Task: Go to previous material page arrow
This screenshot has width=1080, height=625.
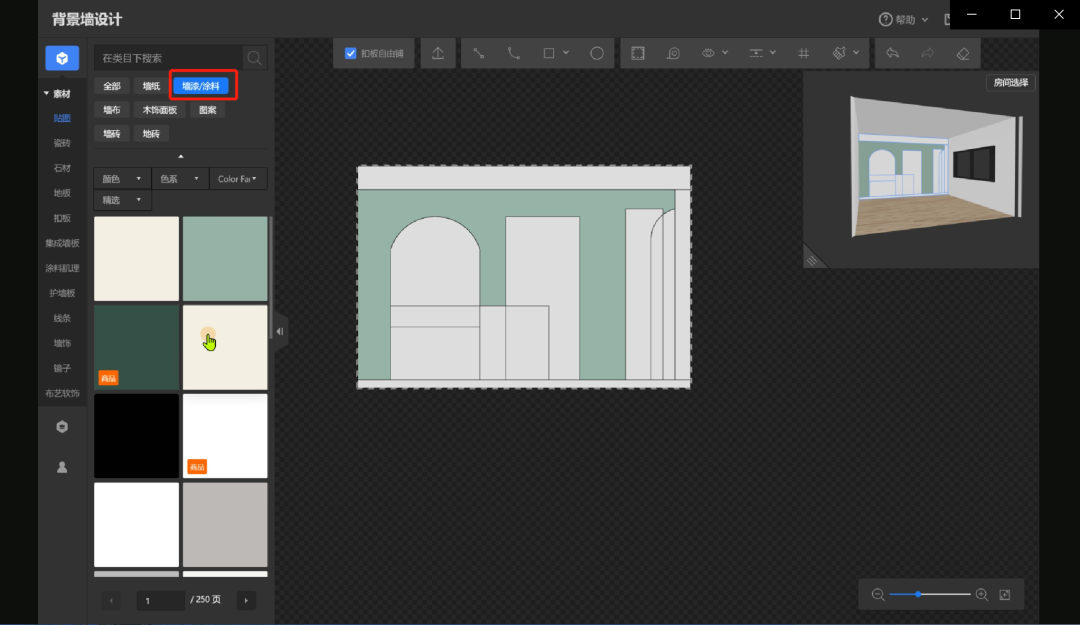Action: 111,601
